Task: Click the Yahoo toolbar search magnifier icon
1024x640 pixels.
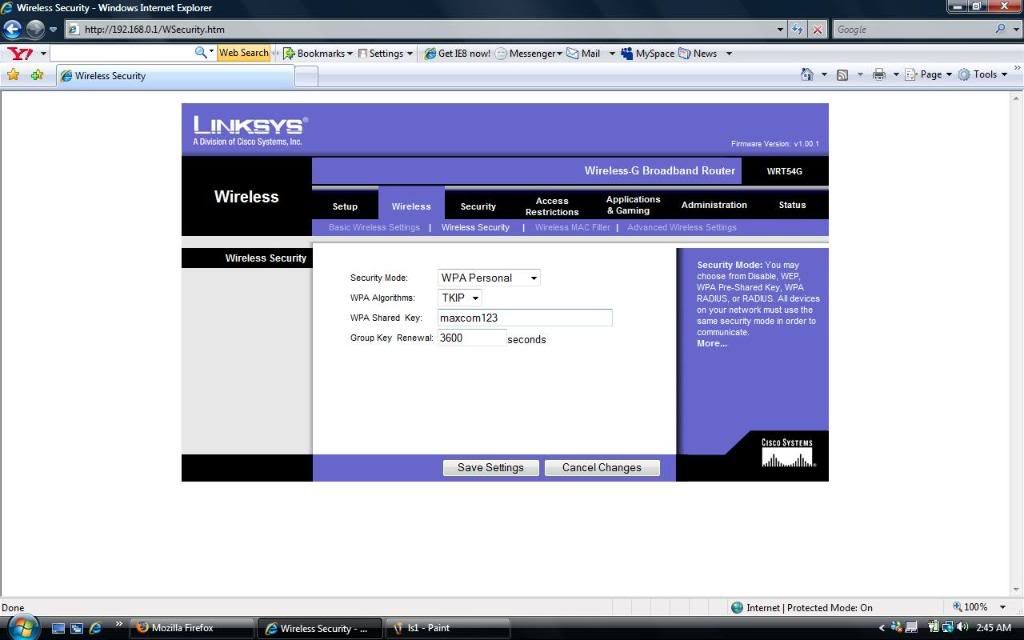Action: 200,52
